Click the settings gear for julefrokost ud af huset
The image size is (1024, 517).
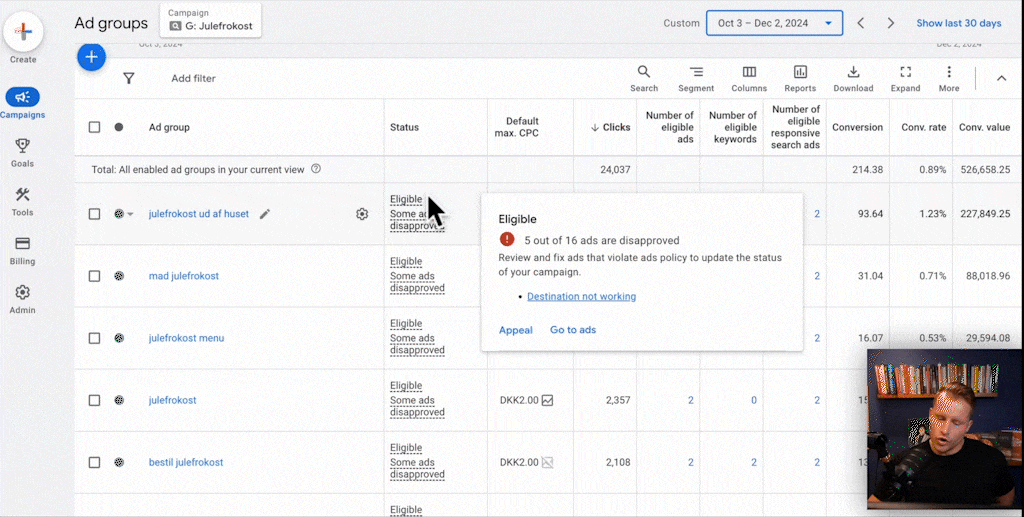(x=362, y=214)
